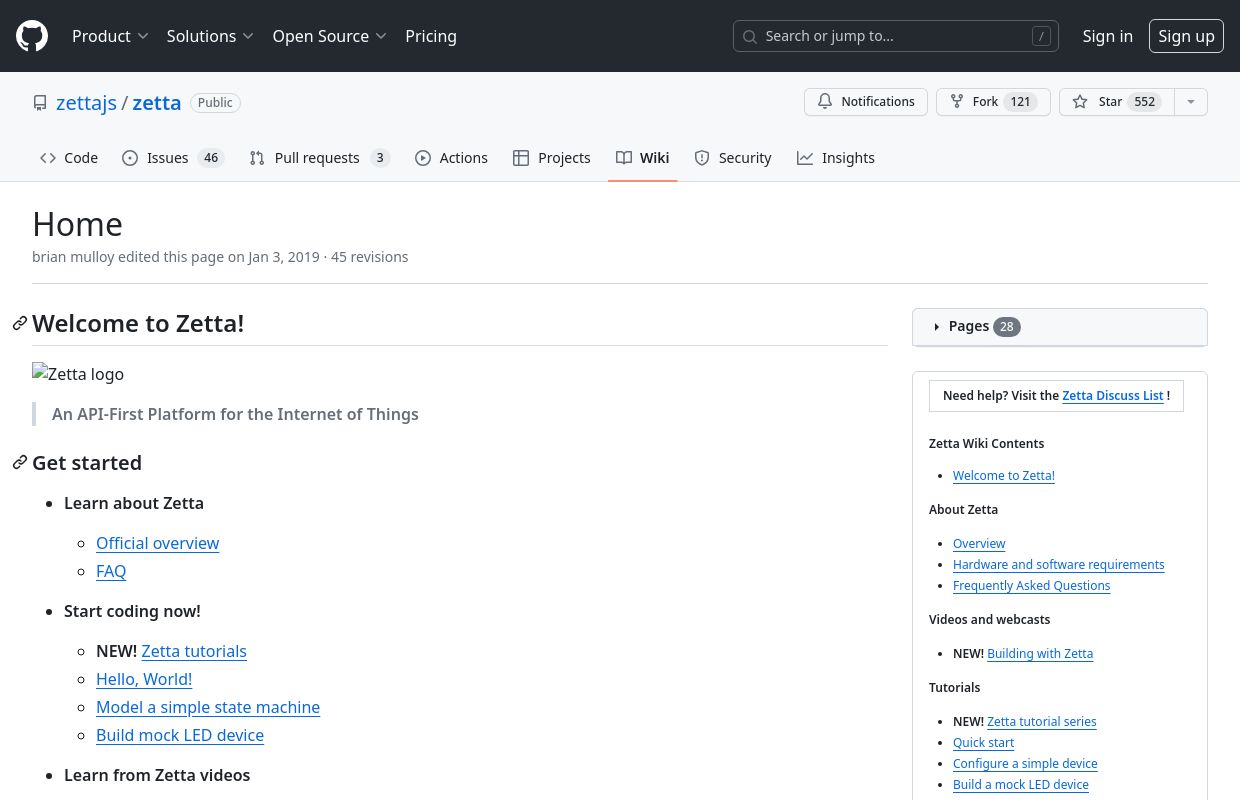Expand the Pages 28 list
The width and height of the screenshot is (1240, 800).
pos(1060,327)
